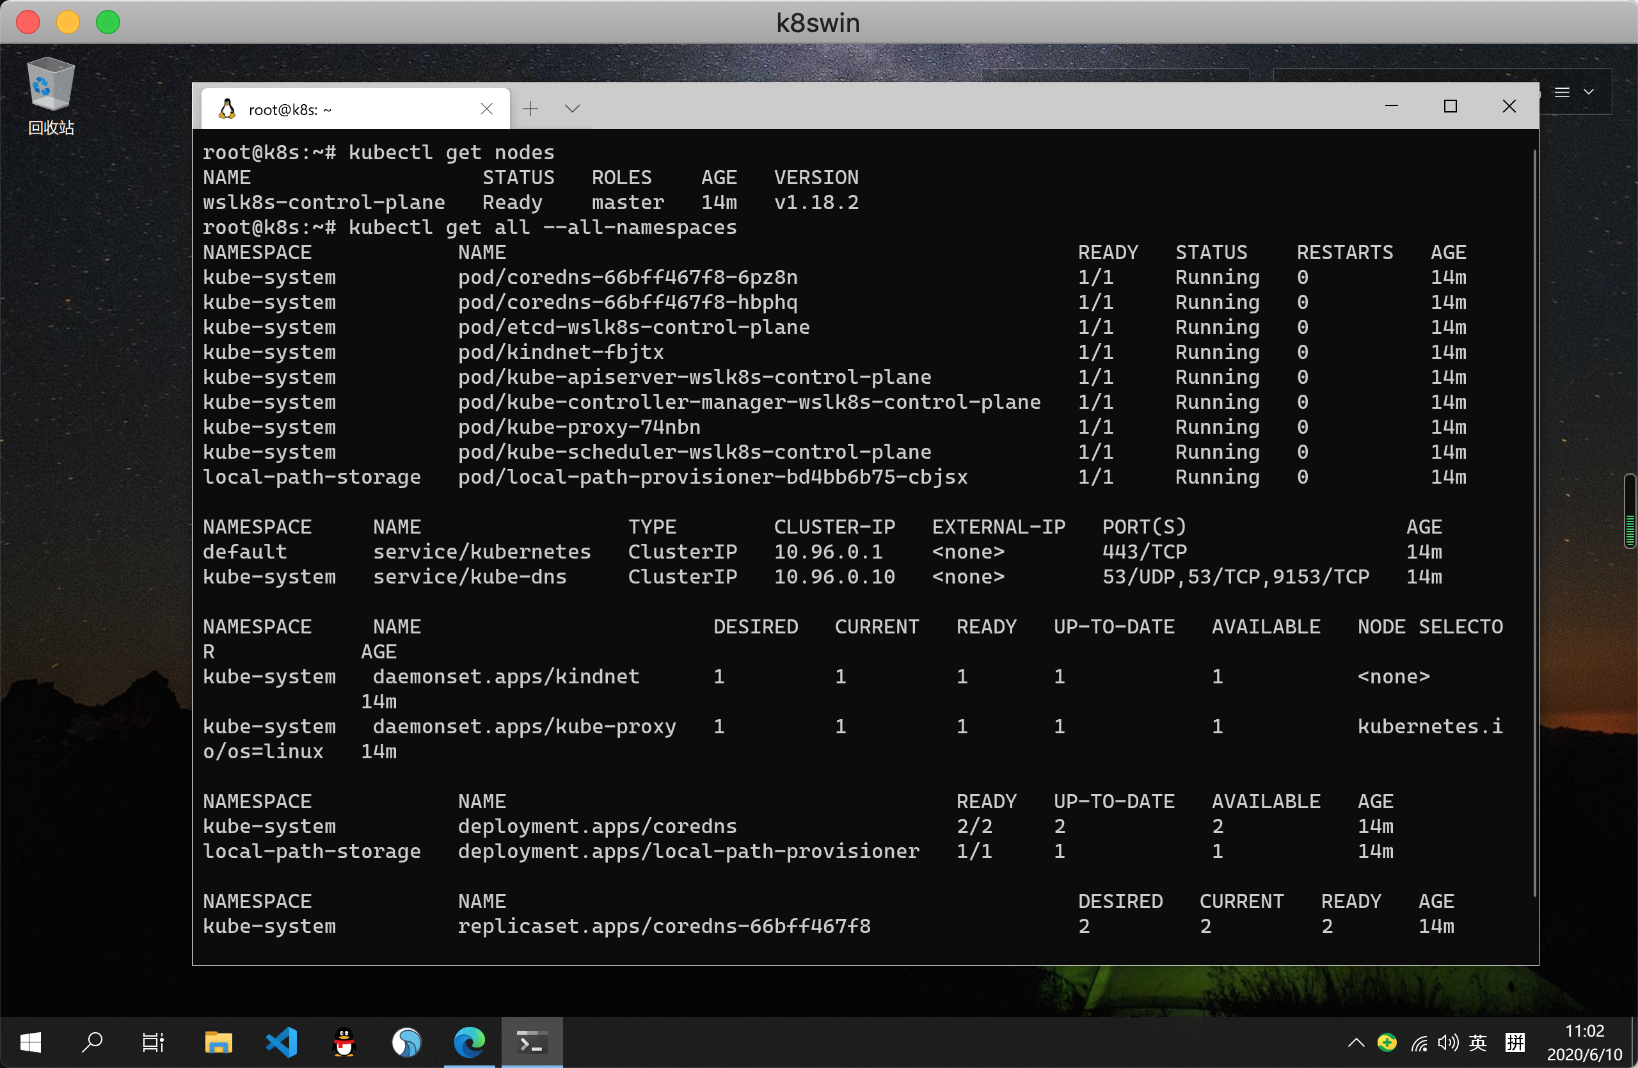Click pod/kube-proxy-74nbn
The image size is (1638, 1068).
[579, 427]
